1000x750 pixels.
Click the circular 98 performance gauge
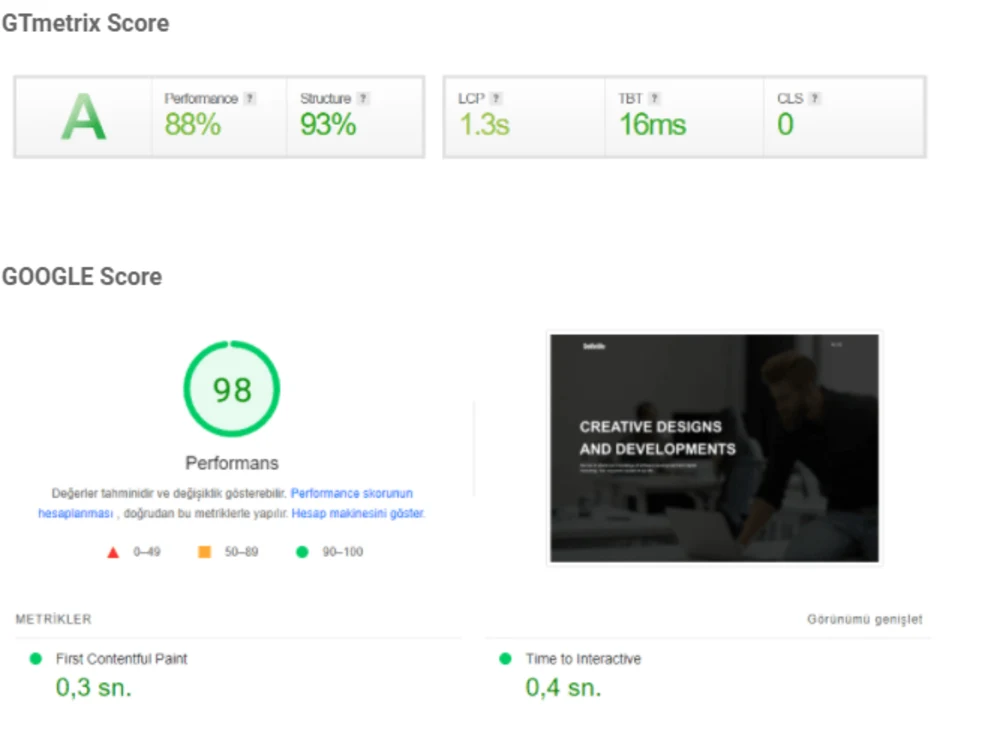pyautogui.click(x=231, y=389)
